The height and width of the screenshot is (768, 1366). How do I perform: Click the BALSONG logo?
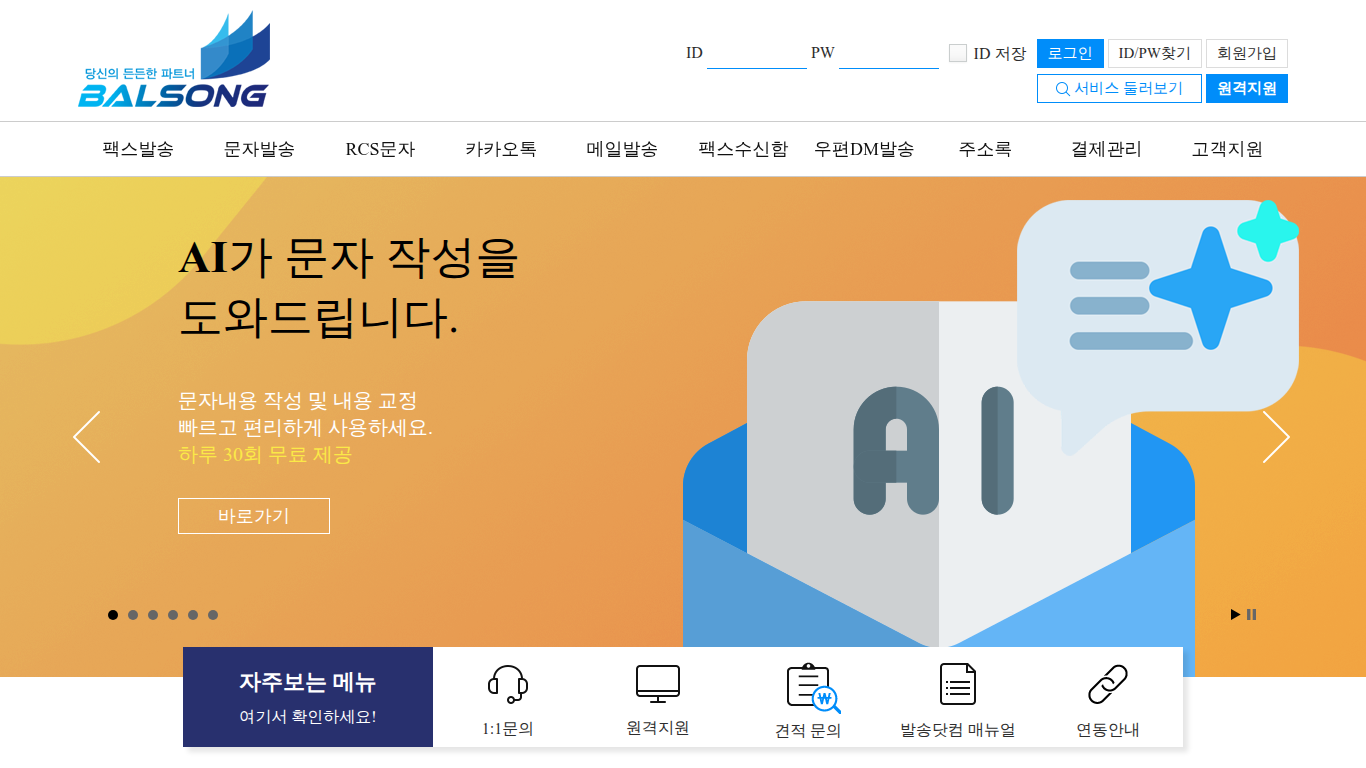(174, 59)
